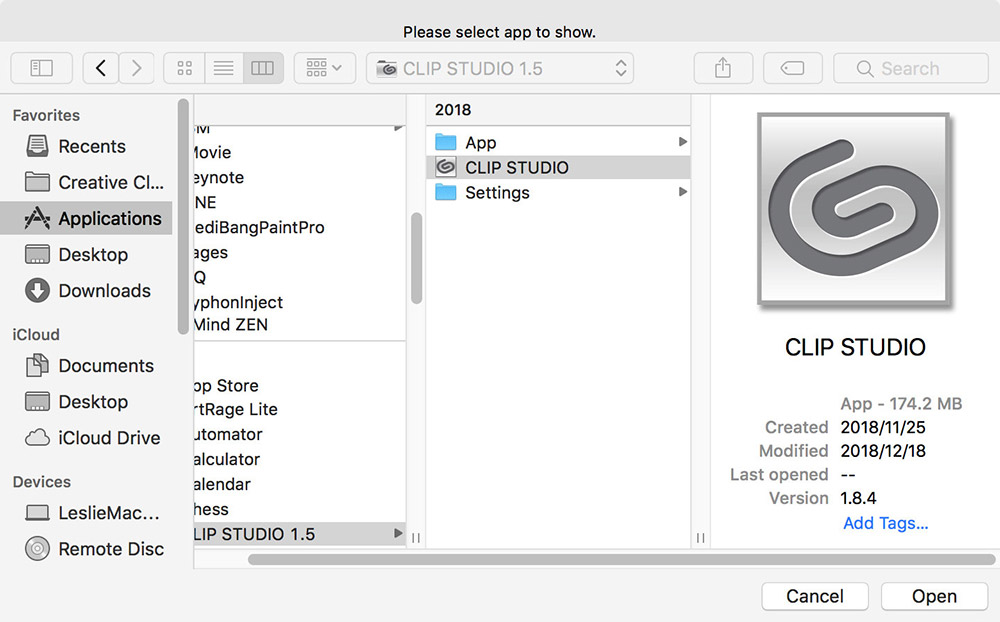The height and width of the screenshot is (622, 1000).
Task: Switch to icon grid view
Action: pyautogui.click(x=184, y=68)
